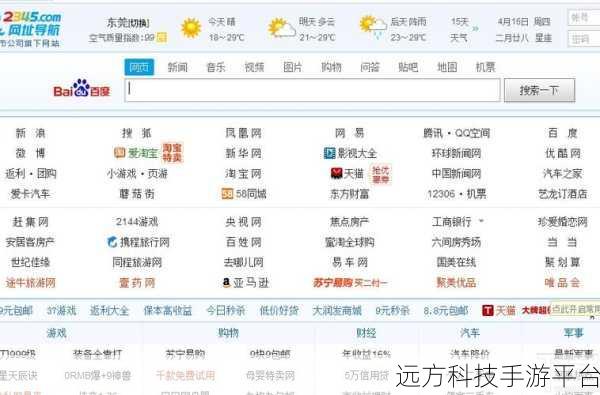Open the 财经 category heading
Viewport: 600px width, 395px height.
(367, 333)
